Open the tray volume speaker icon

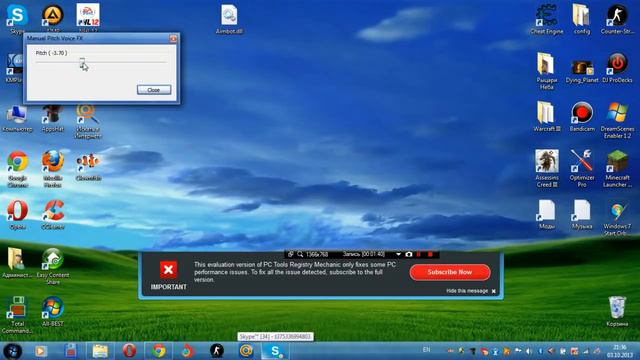click(x=529, y=351)
